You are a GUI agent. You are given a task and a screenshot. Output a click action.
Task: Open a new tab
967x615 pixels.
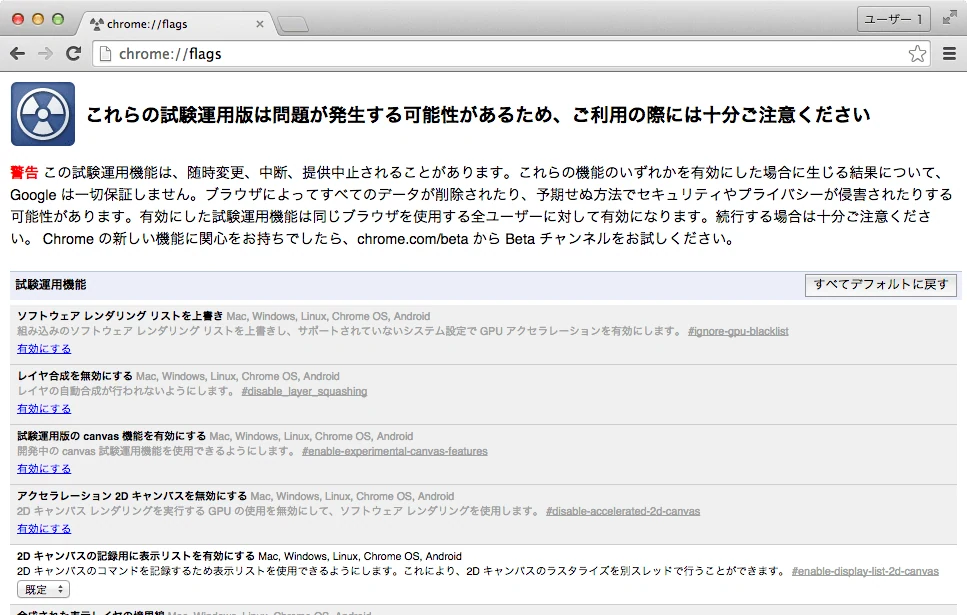[x=293, y=25]
